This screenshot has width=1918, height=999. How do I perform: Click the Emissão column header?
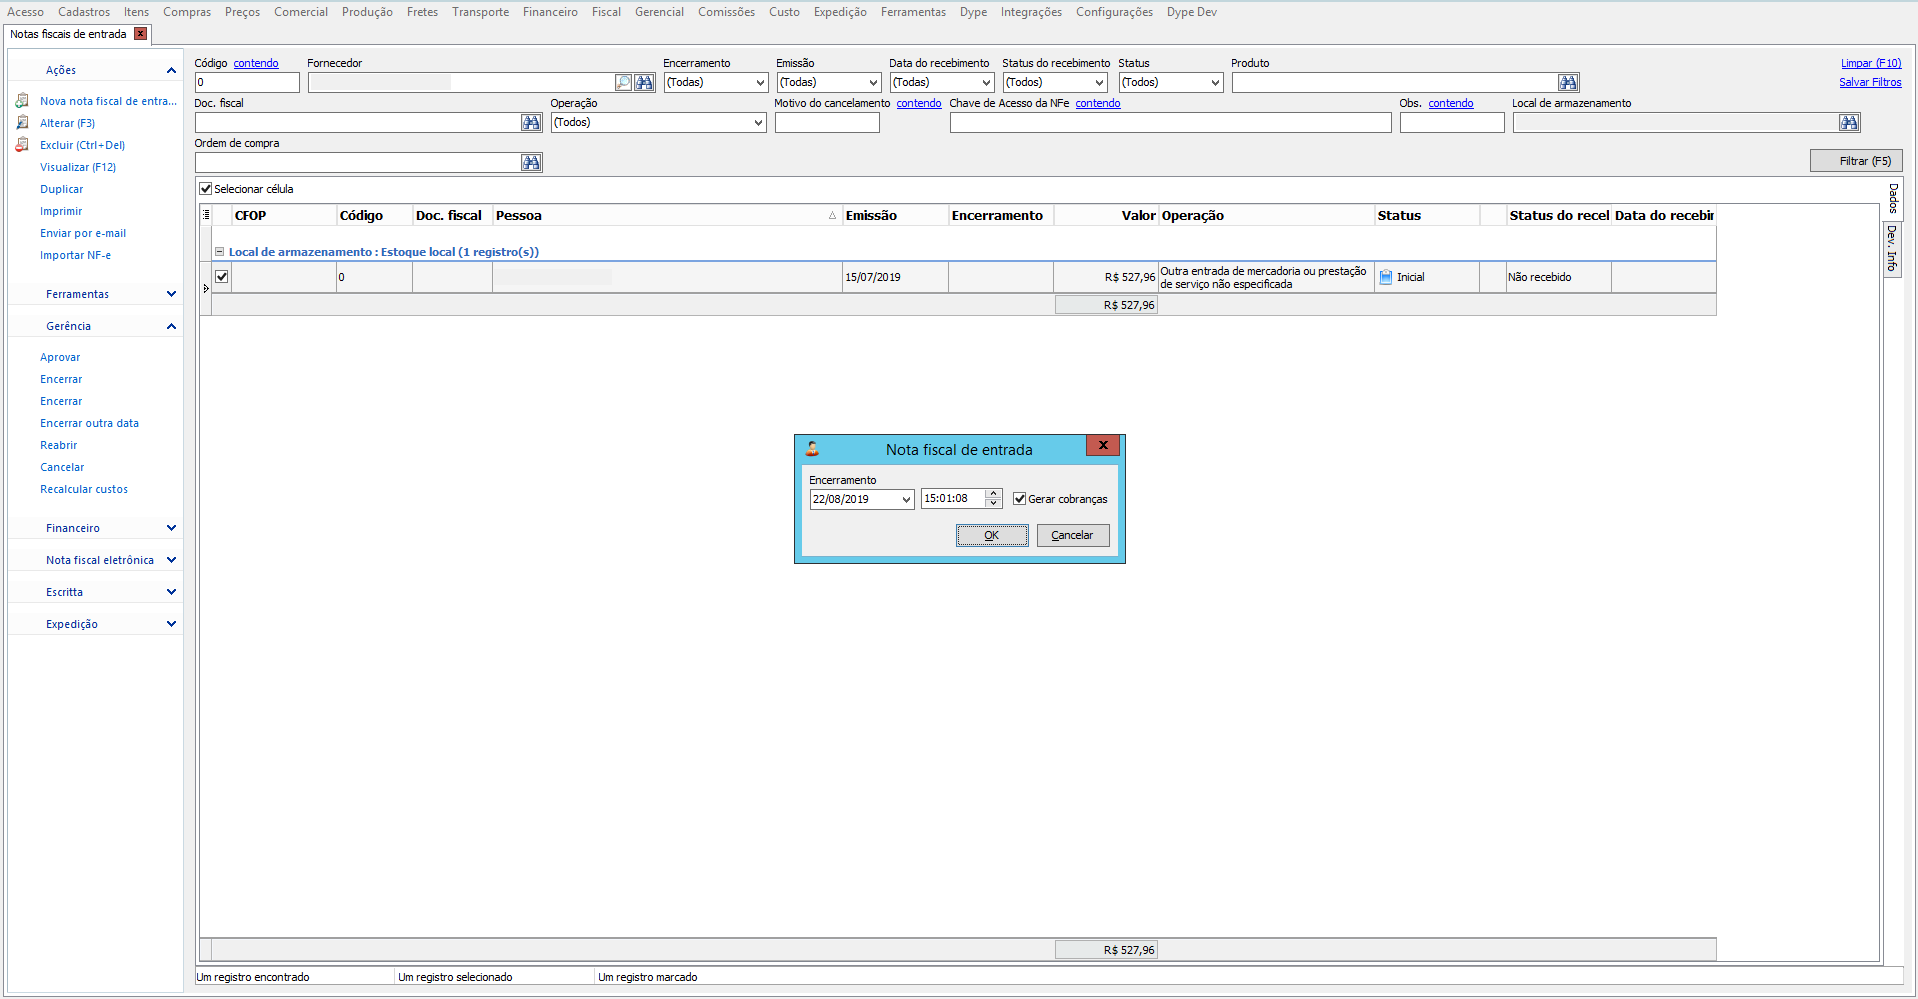[x=895, y=215]
